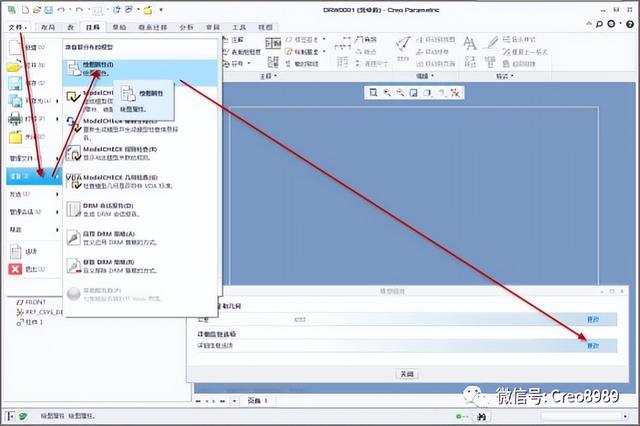
Task: Expand the 帮助 submenu in File menu
Action: coord(33,230)
